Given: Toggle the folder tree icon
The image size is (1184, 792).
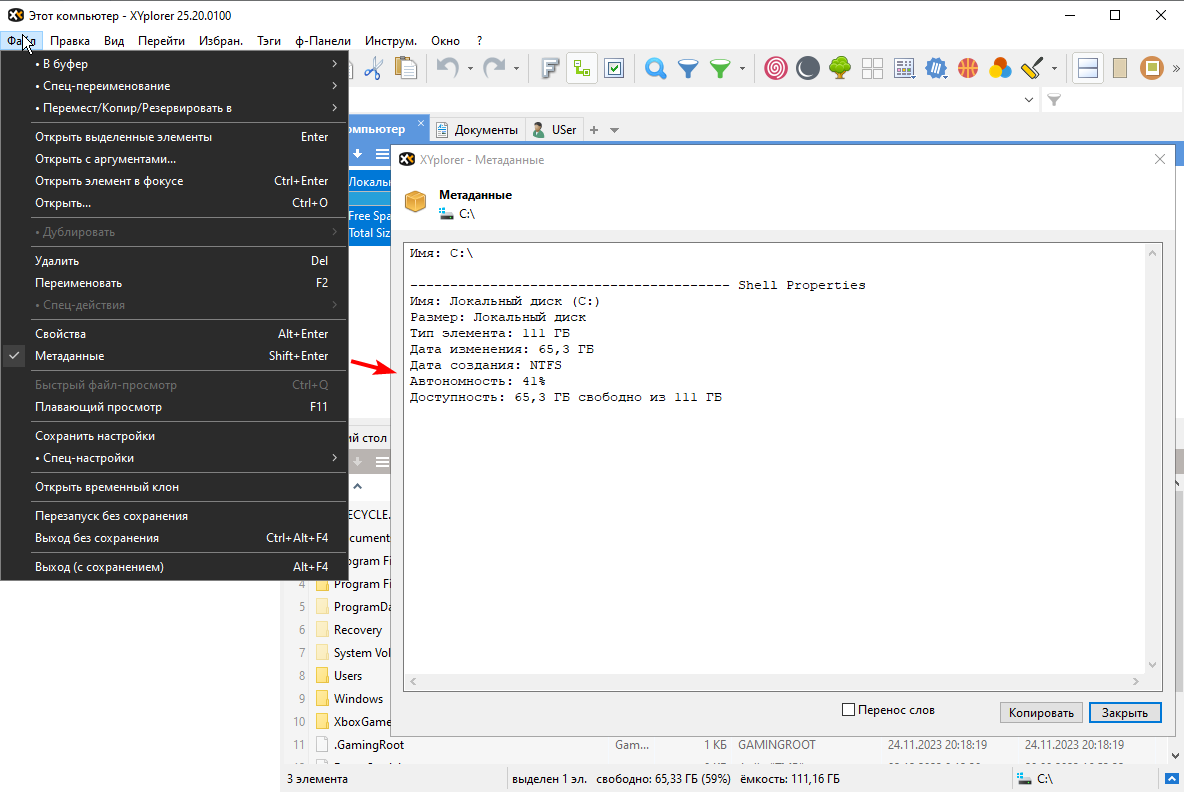Looking at the screenshot, I should [582, 69].
